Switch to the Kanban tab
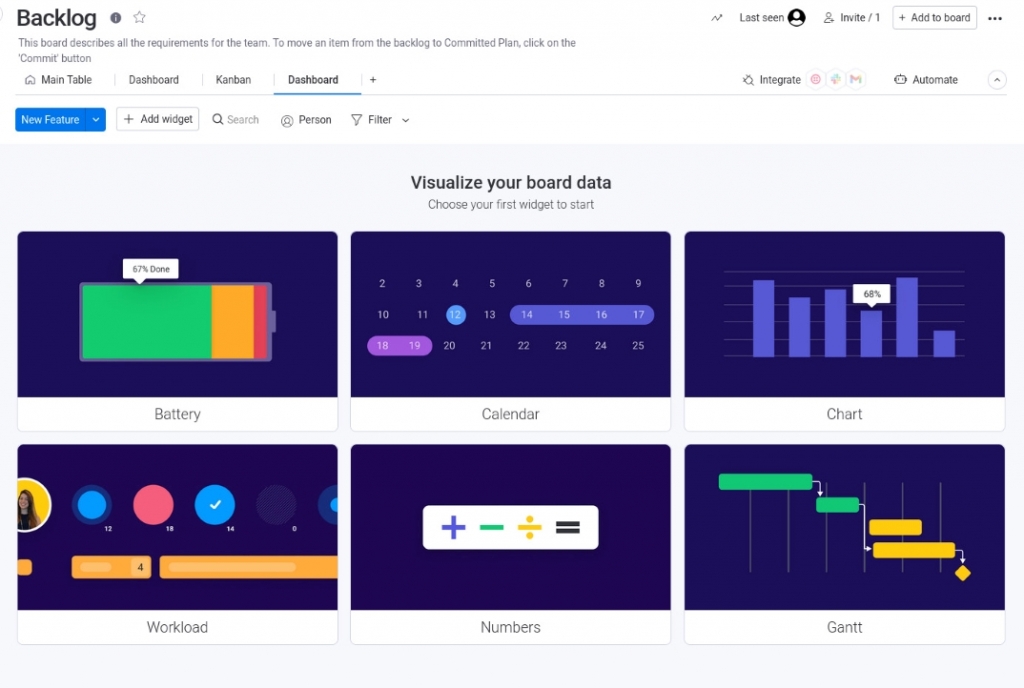The height and width of the screenshot is (688, 1024). click(233, 80)
